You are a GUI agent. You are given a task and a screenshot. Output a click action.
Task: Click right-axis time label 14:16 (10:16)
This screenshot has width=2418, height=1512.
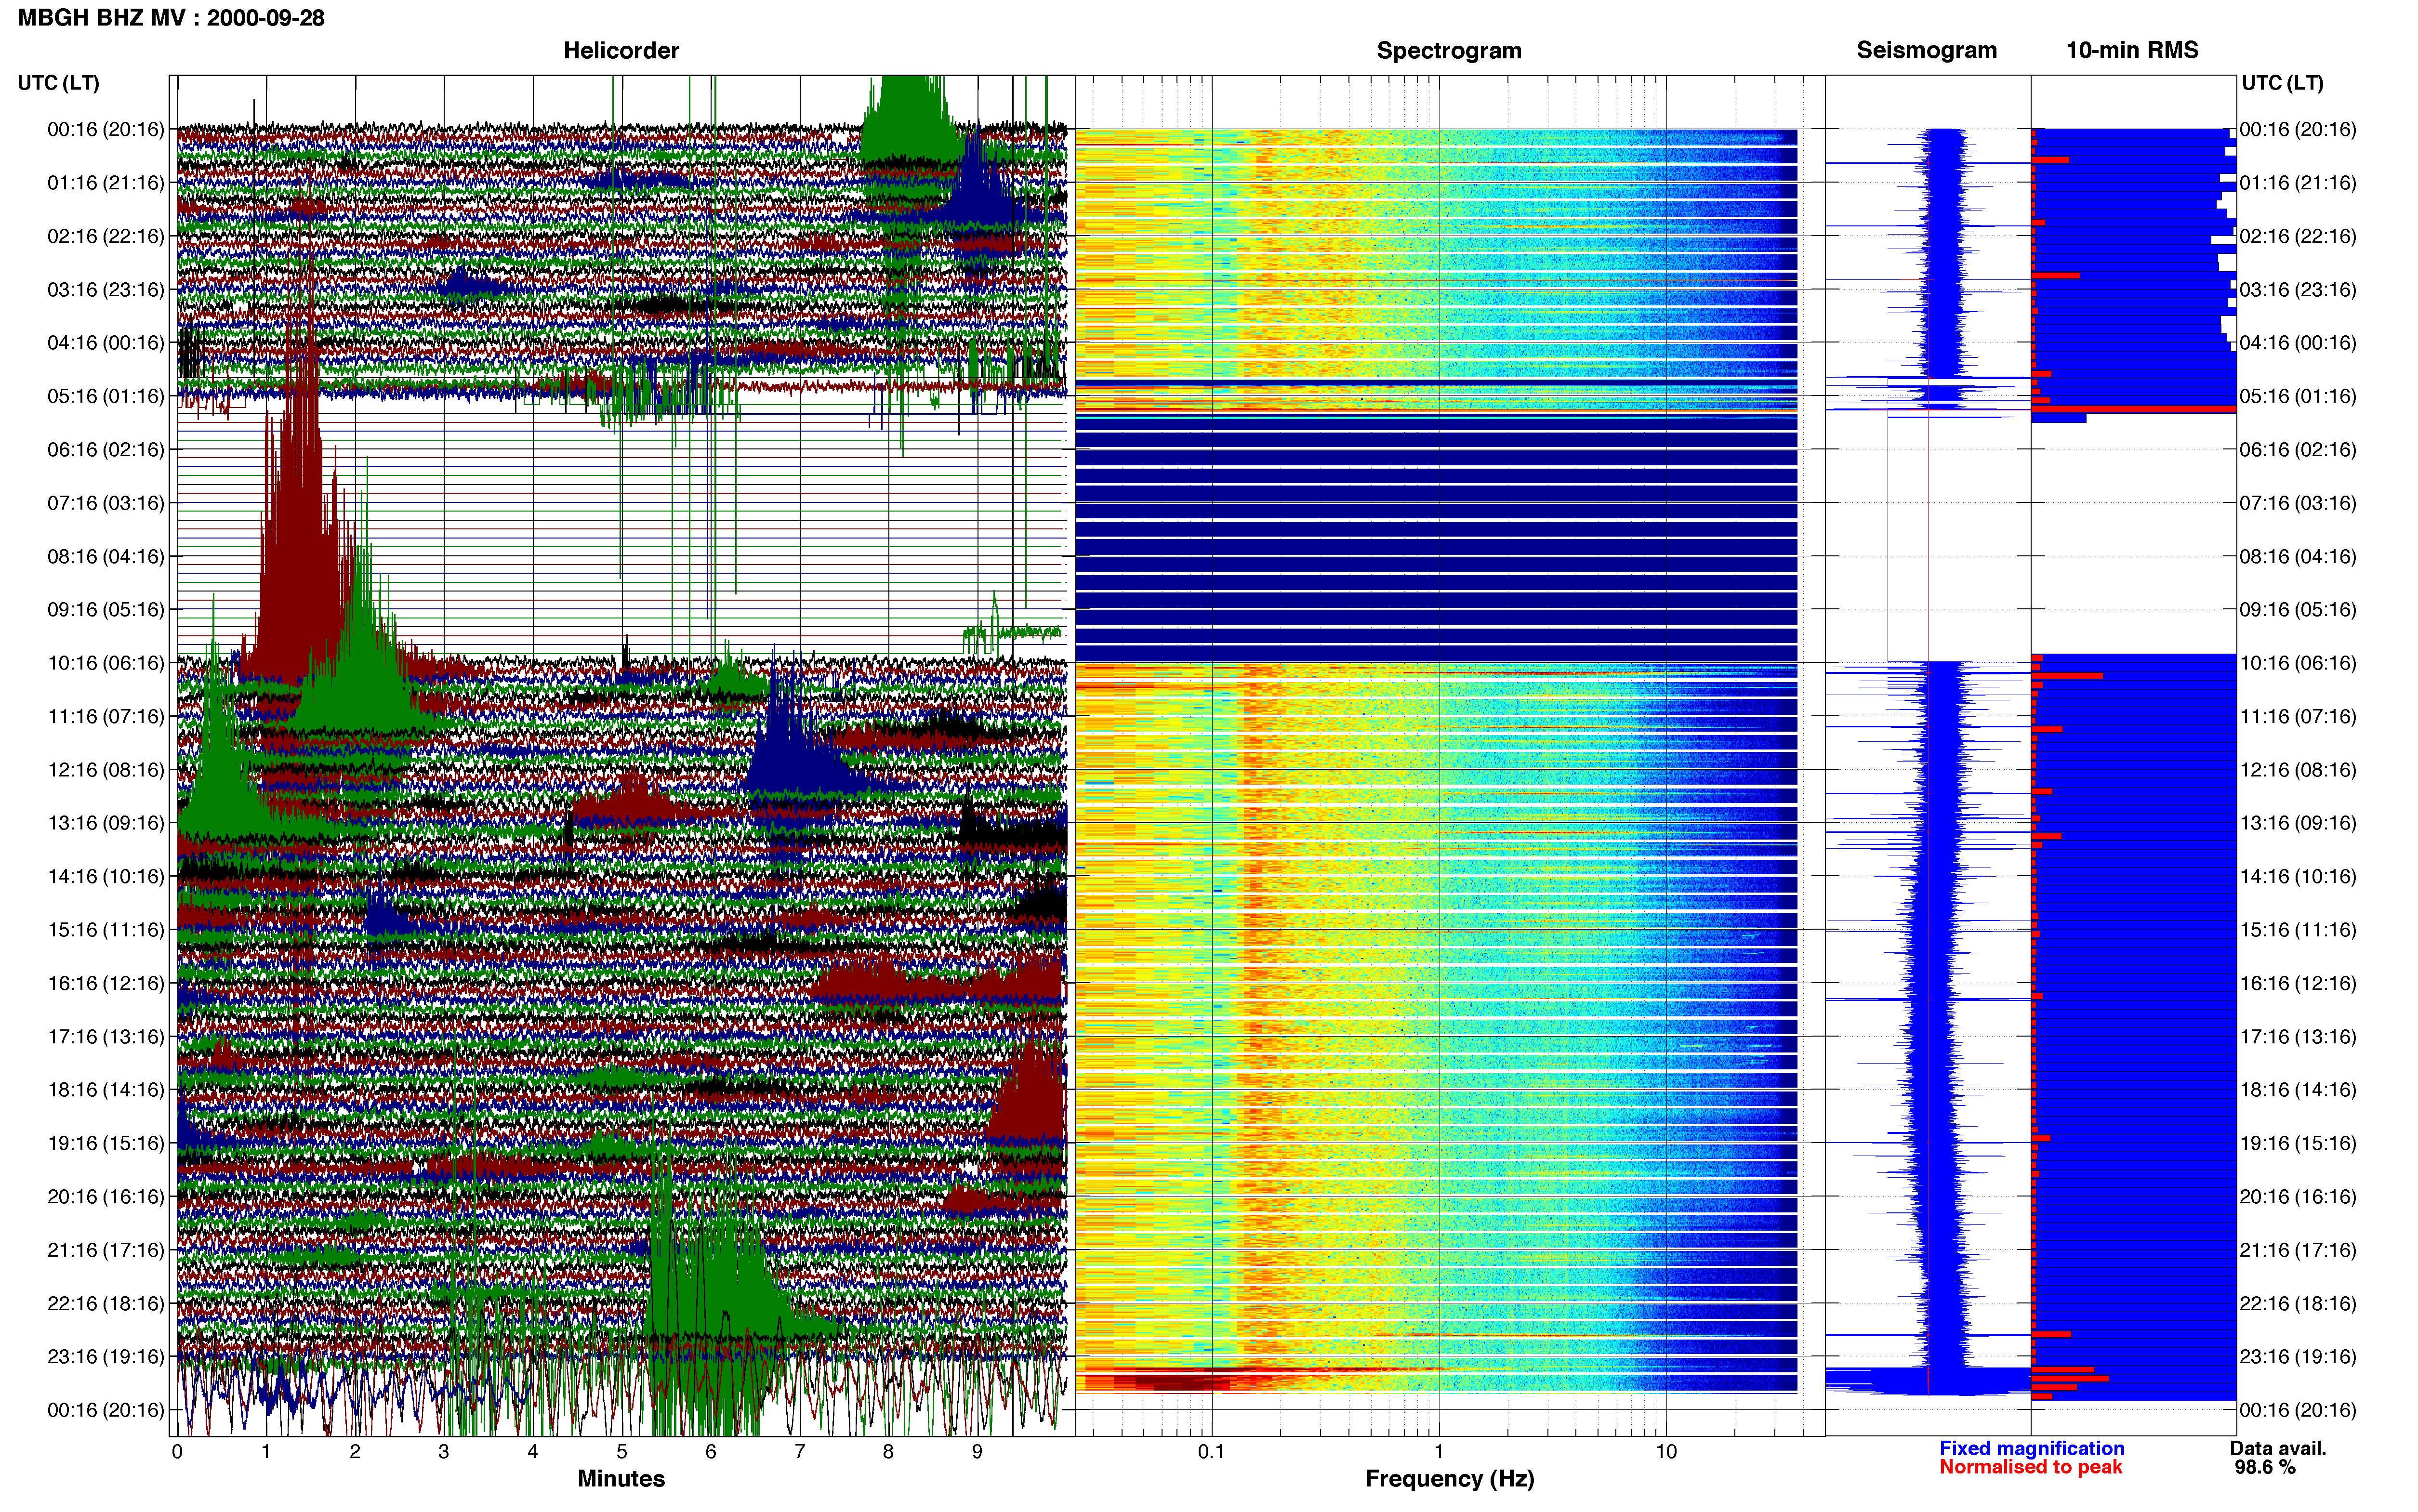(x=2298, y=877)
